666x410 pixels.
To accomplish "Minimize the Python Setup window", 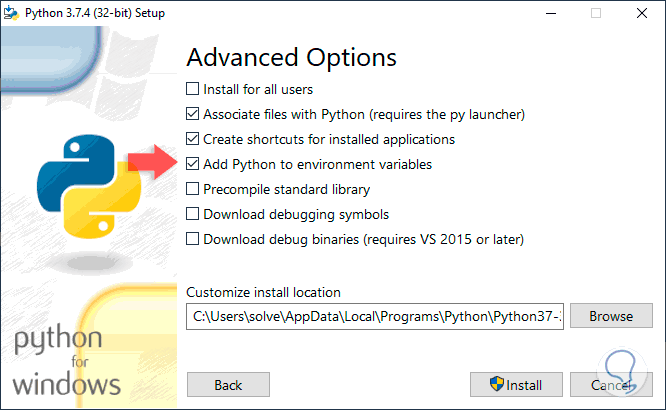I will 550,13.
